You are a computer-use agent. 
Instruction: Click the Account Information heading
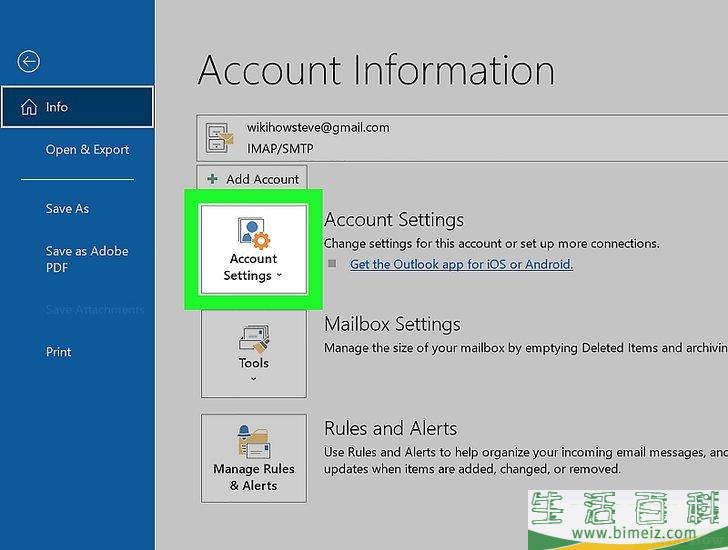click(x=377, y=70)
